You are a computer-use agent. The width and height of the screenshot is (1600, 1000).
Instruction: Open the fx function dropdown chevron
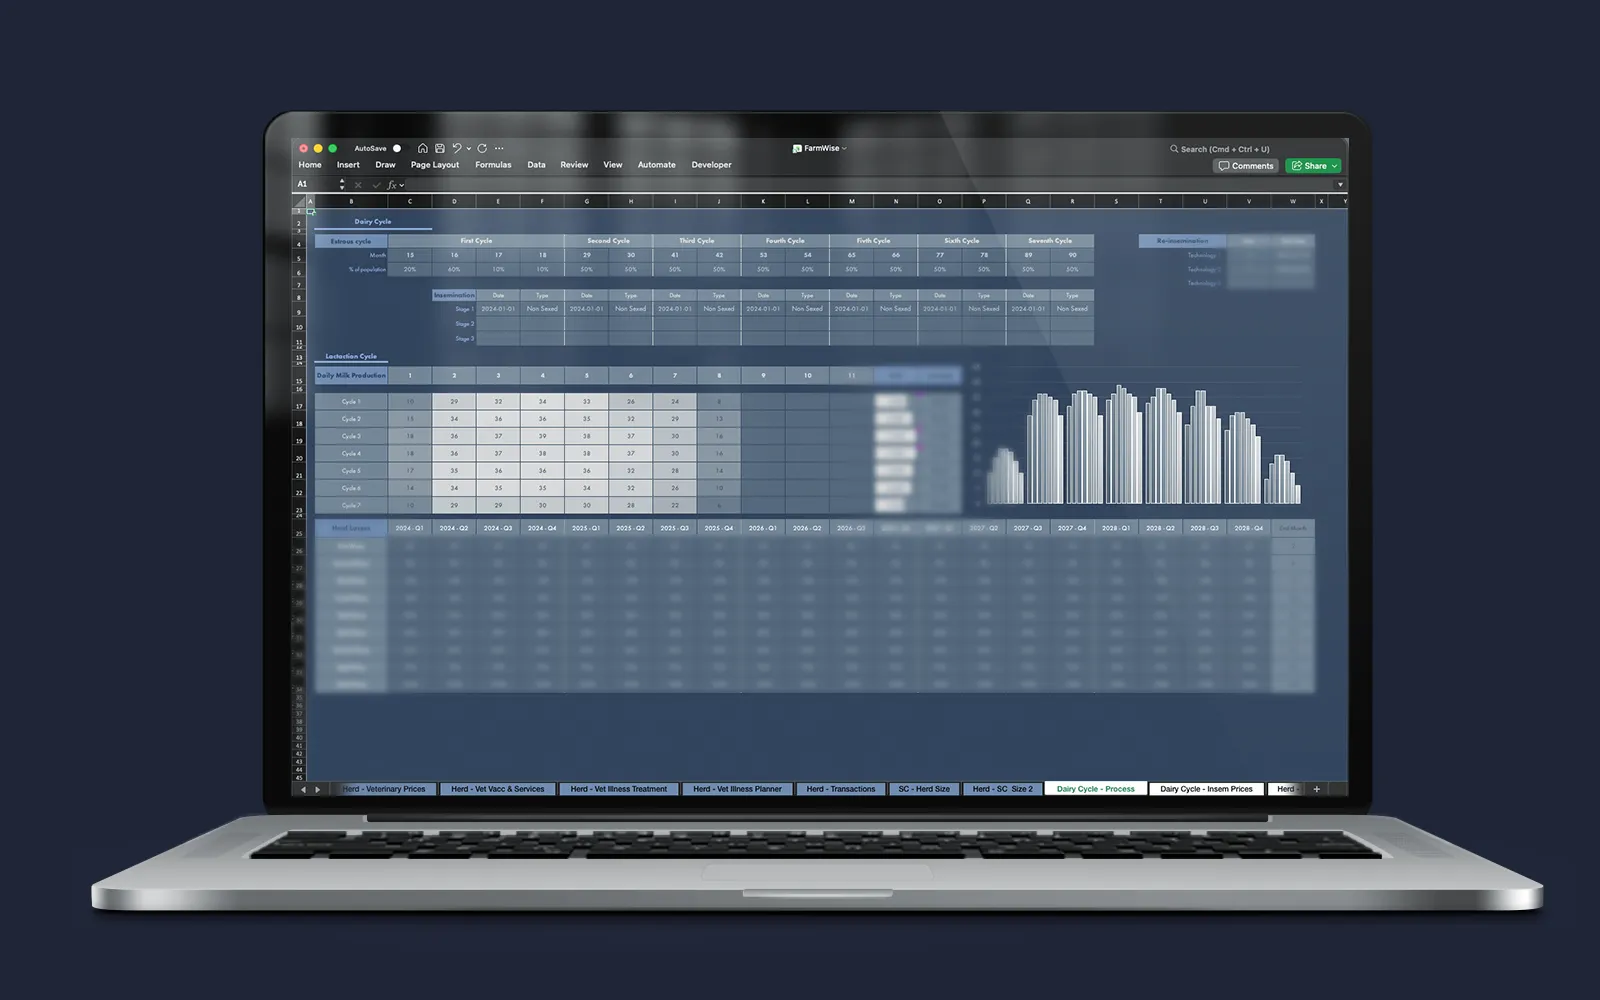pos(402,185)
